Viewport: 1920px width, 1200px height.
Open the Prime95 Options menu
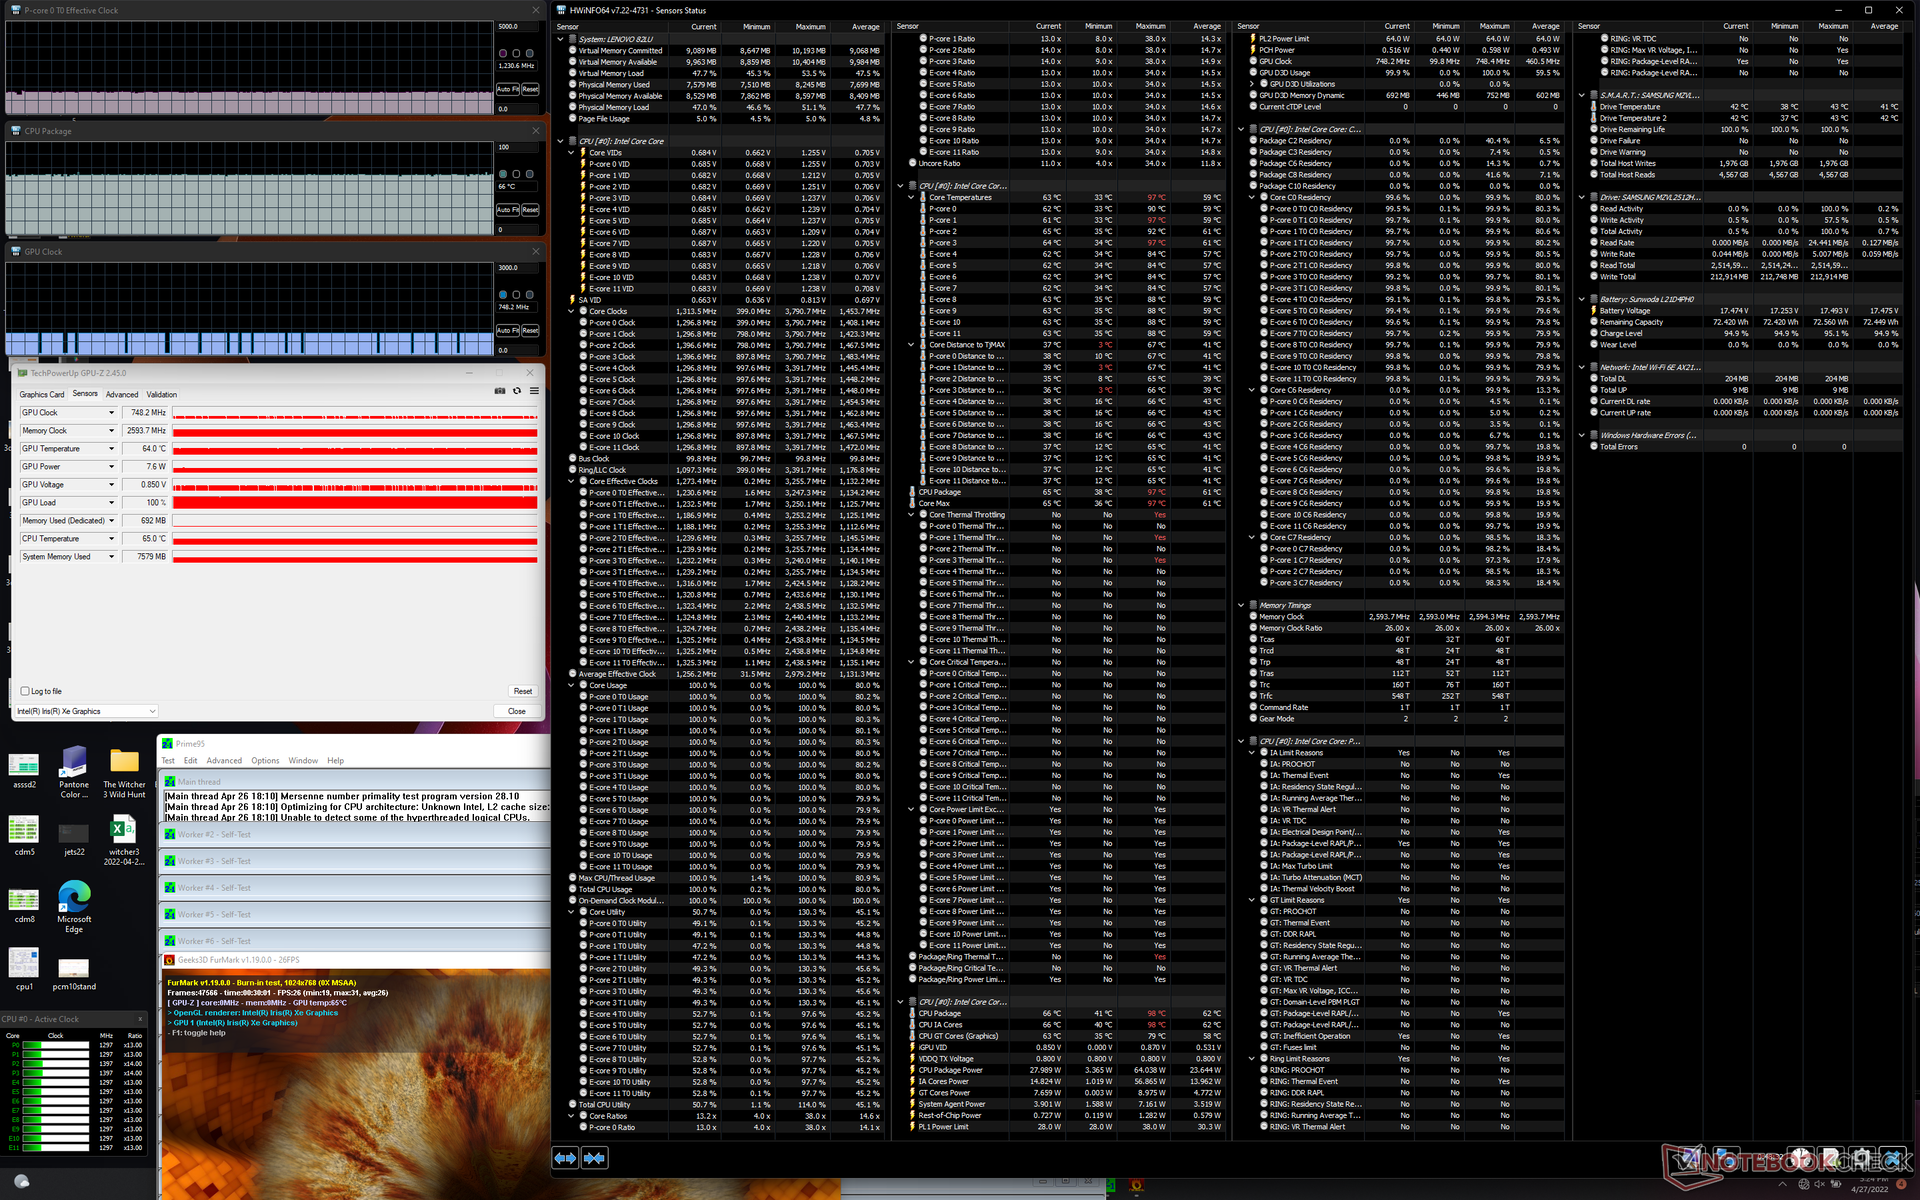point(265,761)
